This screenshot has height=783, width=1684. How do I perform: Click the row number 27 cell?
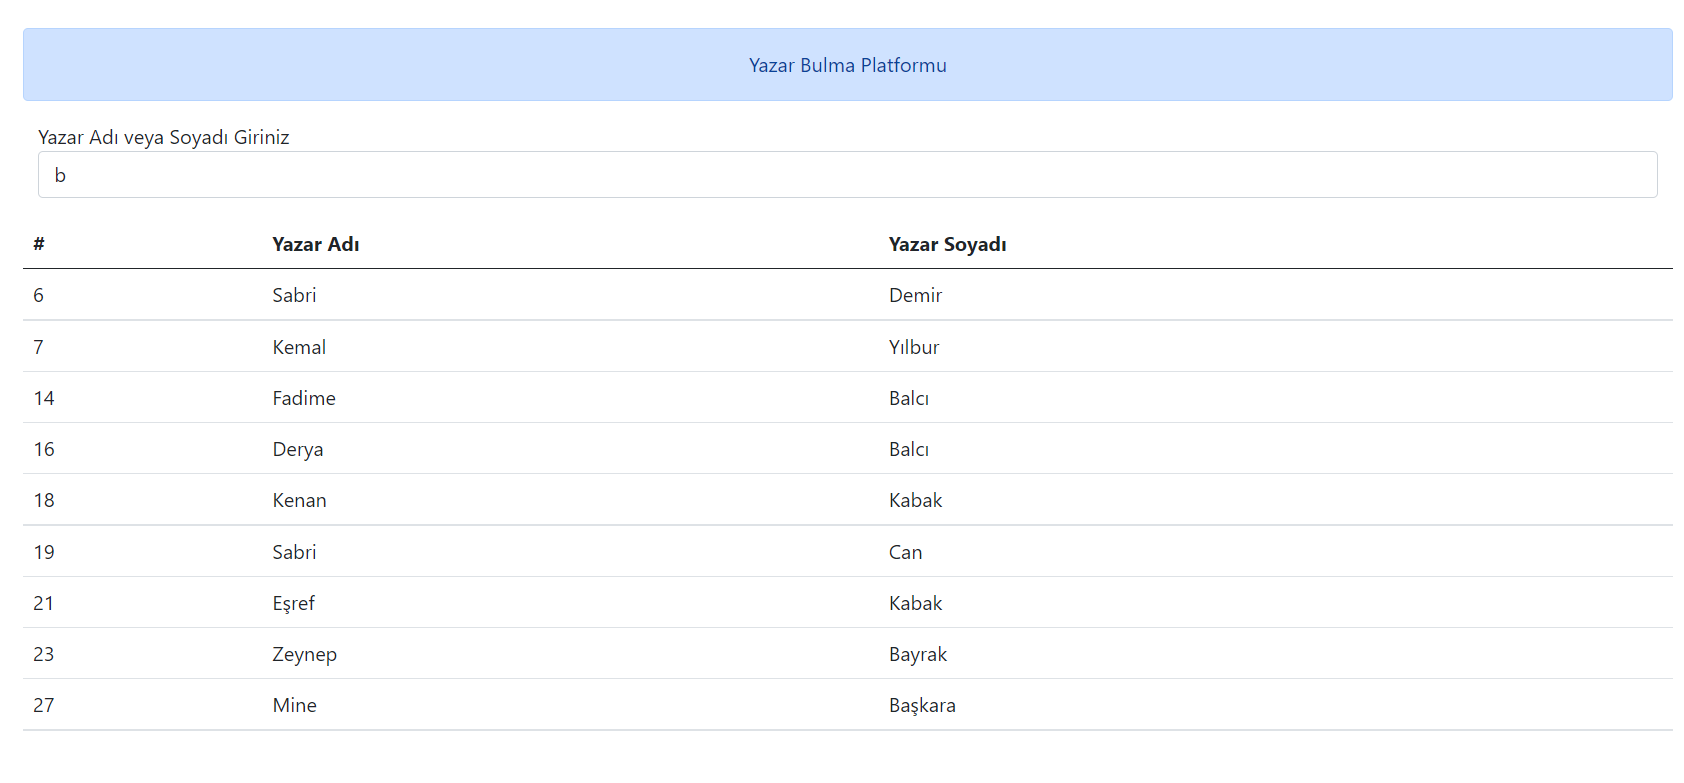click(44, 705)
